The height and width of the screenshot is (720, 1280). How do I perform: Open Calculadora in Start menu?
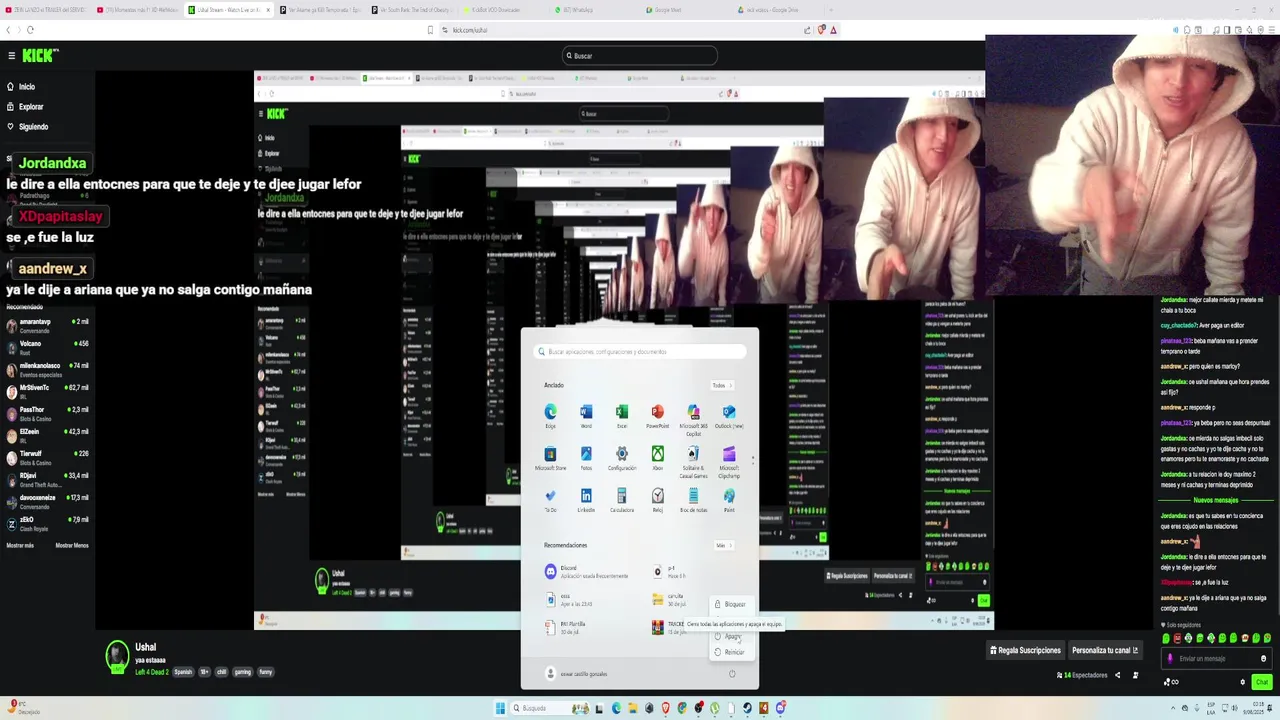(x=622, y=500)
